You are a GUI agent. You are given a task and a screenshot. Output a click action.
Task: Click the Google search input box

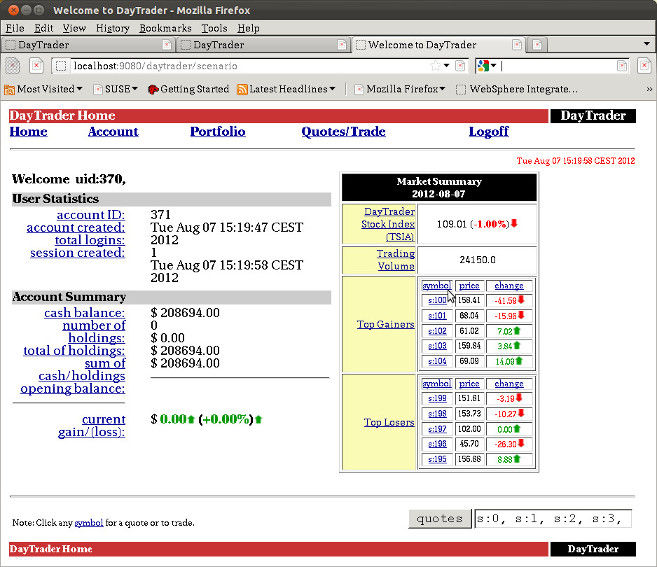557,66
